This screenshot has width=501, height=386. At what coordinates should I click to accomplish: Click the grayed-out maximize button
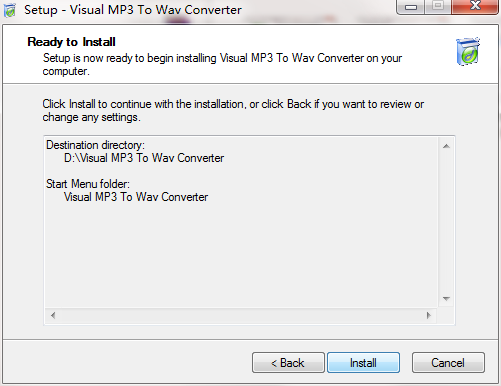[x=438, y=7]
